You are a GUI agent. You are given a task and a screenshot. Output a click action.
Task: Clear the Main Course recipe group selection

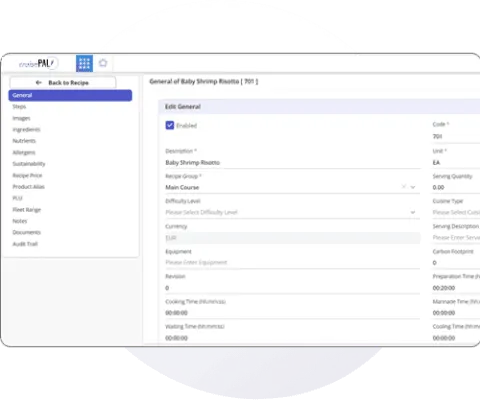point(404,187)
